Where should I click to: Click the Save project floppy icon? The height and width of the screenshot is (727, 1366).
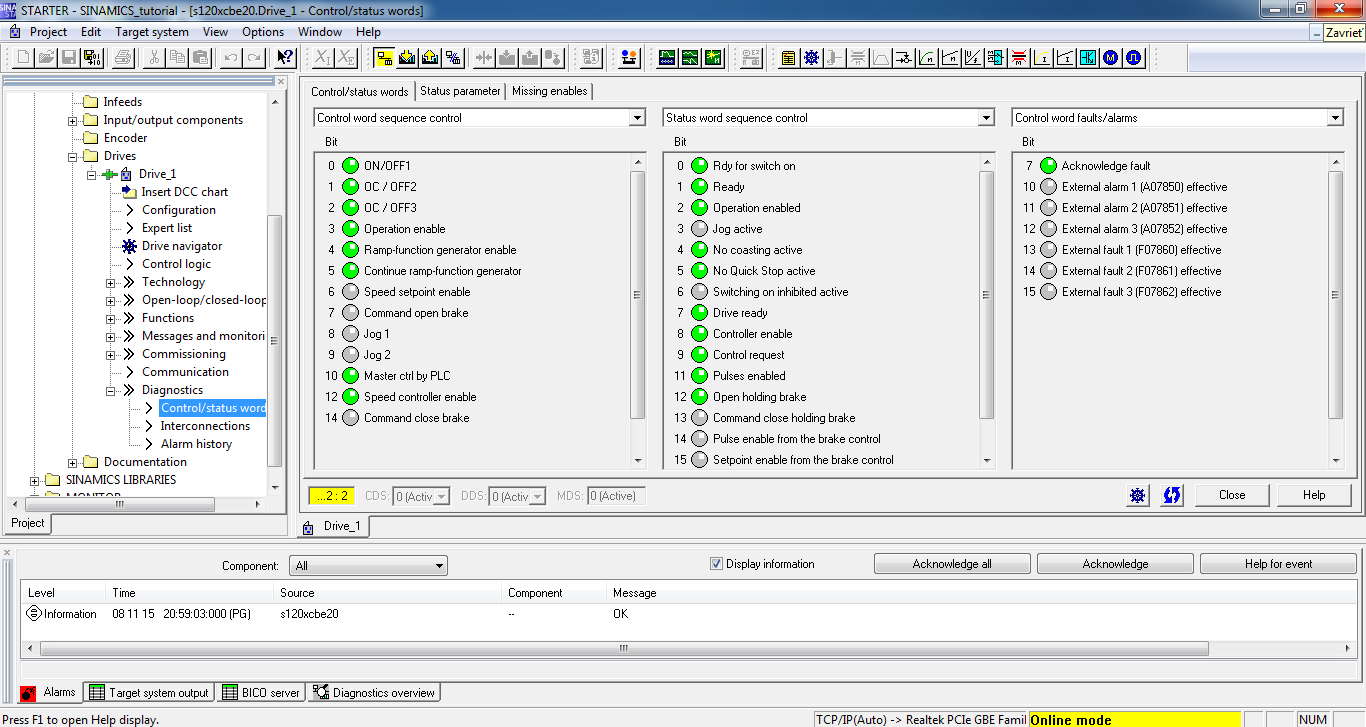pyautogui.click(x=70, y=58)
